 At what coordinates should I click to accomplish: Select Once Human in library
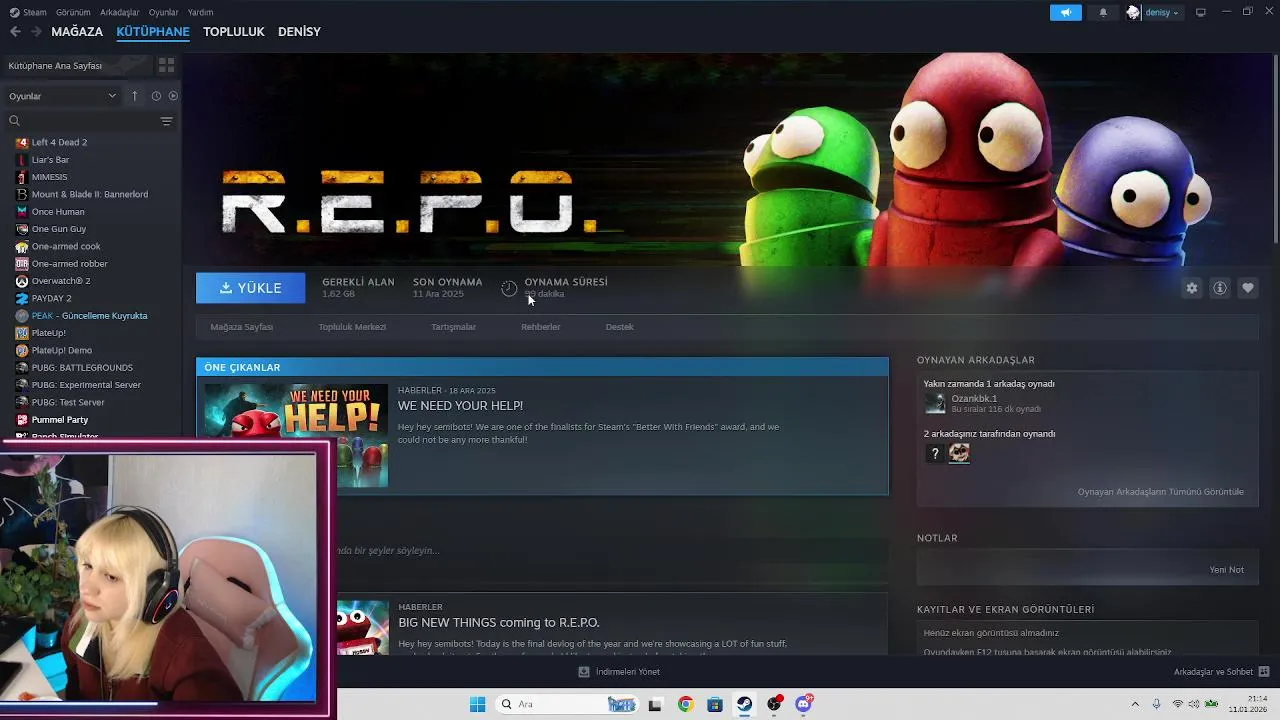pos(58,212)
